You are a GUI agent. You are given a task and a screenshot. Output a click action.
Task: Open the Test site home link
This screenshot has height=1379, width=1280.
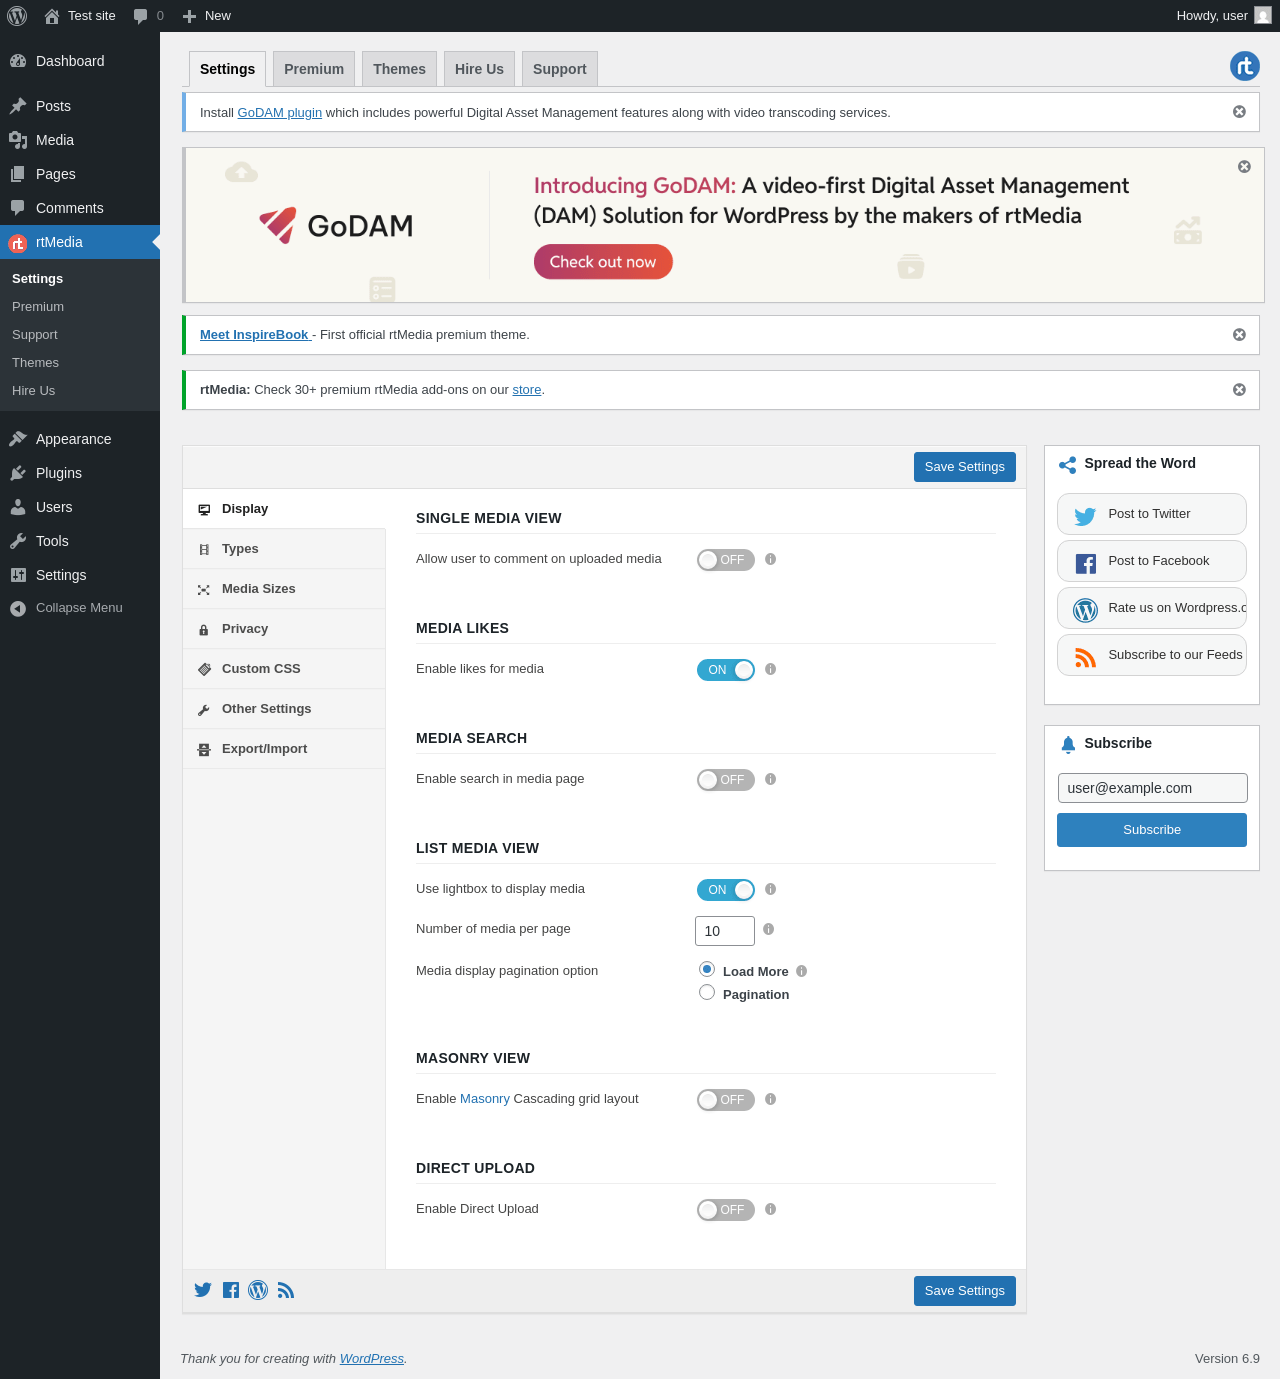pos(80,16)
